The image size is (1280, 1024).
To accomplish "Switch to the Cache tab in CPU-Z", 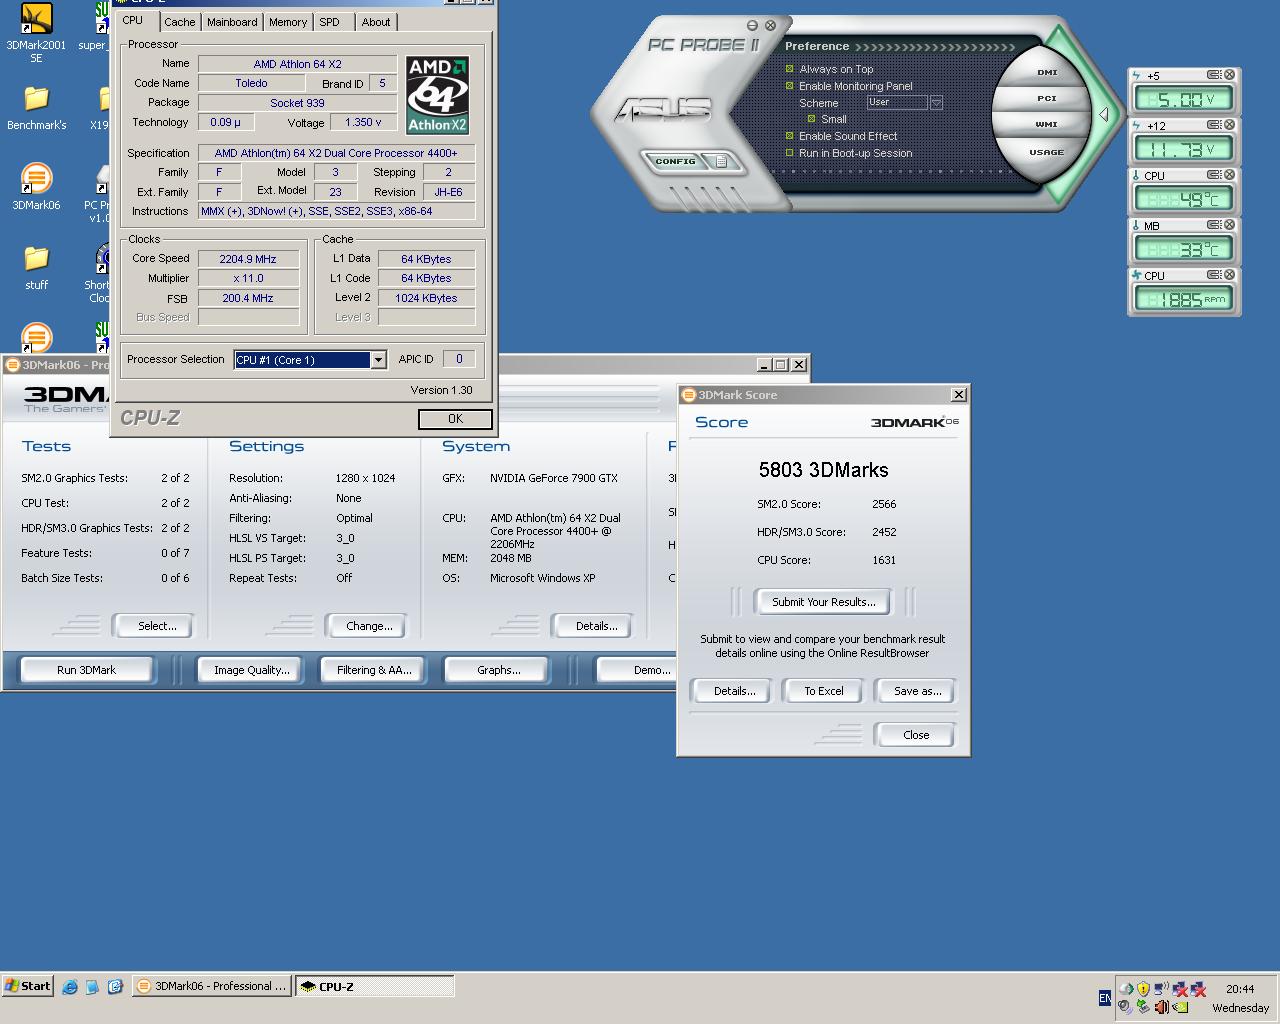I will click(180, 22).
